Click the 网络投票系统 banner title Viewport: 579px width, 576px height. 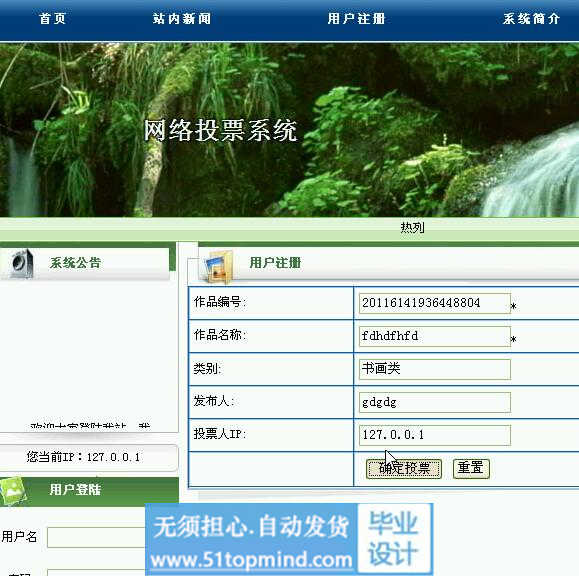[x=220, y=130]
